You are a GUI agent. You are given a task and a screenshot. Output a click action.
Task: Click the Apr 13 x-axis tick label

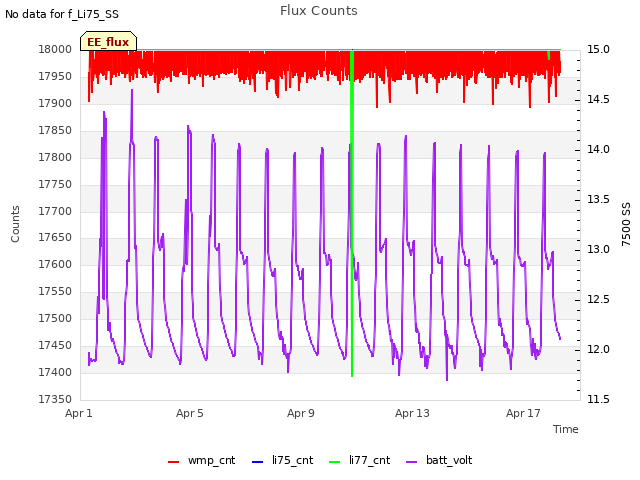coord(412,413)
